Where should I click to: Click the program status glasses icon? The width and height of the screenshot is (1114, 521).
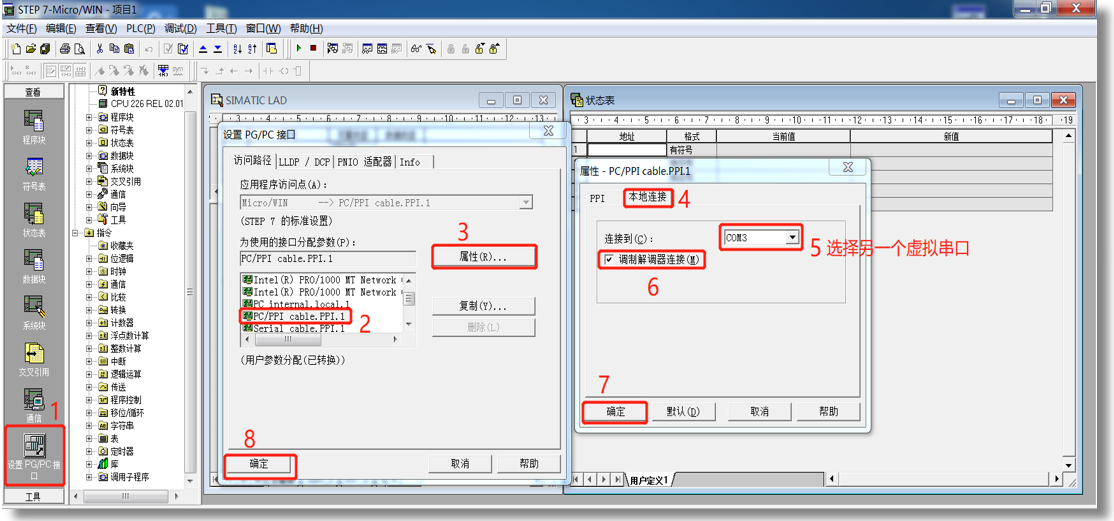(x=416, y=49)
